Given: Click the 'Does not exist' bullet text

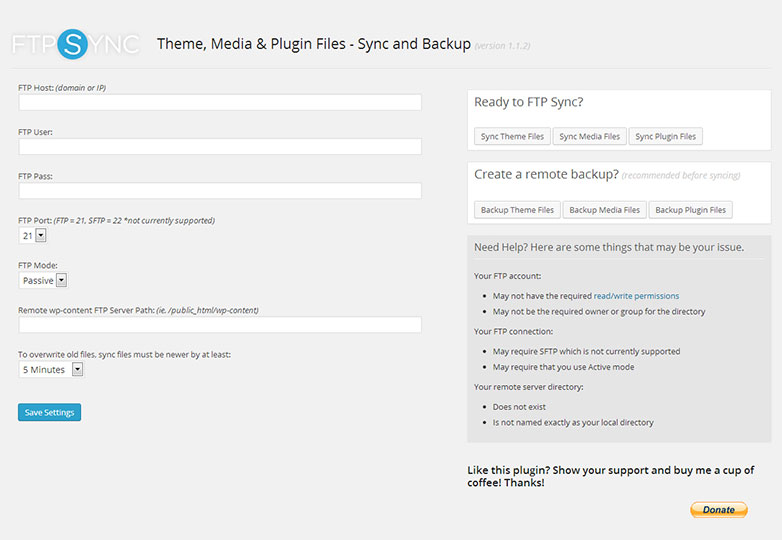Looking at the screenshot, I should pyautogui.click(x=519, y=407).
